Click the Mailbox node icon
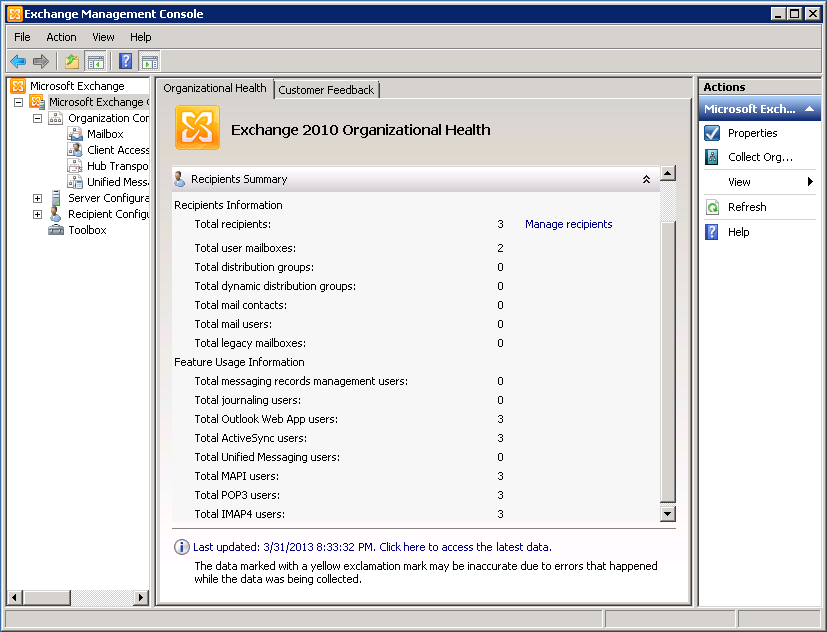The width and height of the screenshot is (827, 632). [x=75, y=133]
